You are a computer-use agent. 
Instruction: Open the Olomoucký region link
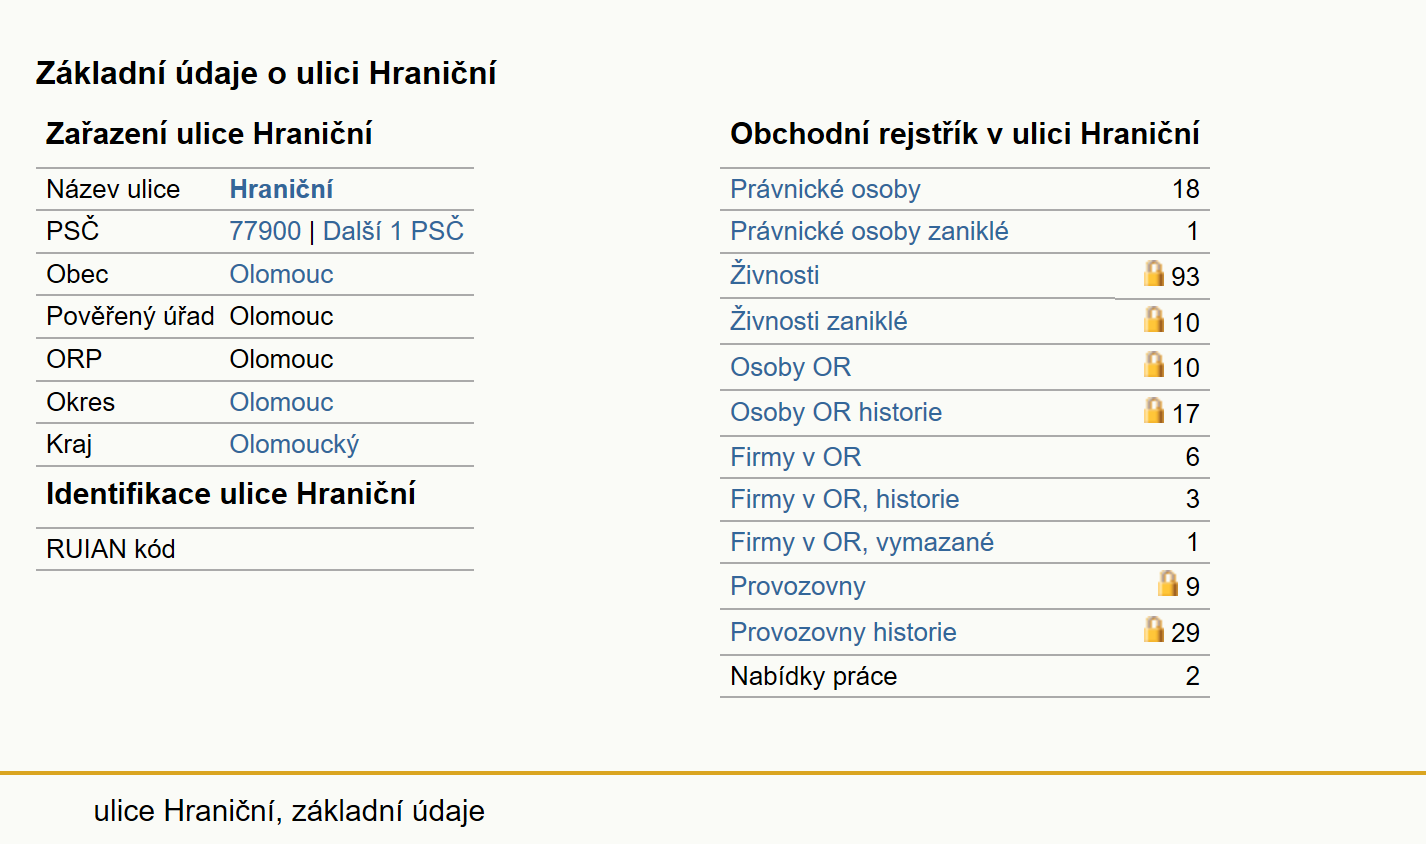[294, 444]
